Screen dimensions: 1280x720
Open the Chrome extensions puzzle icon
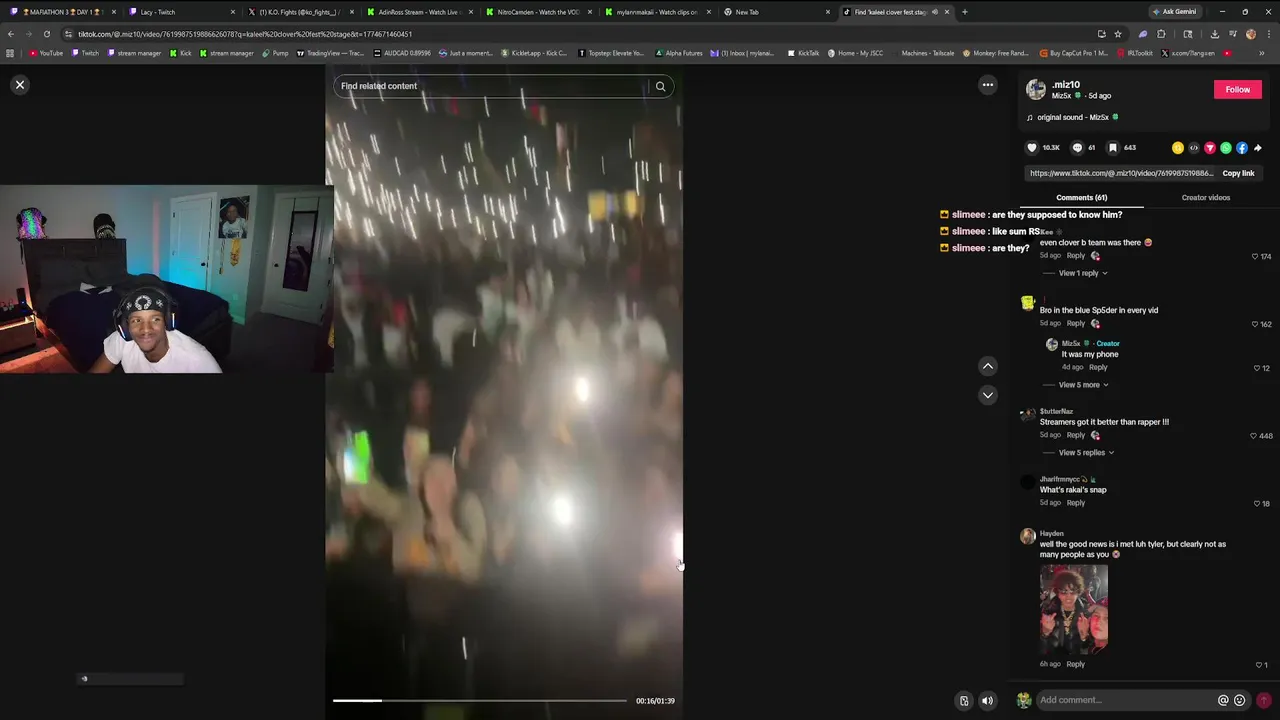click(1161, 34)
